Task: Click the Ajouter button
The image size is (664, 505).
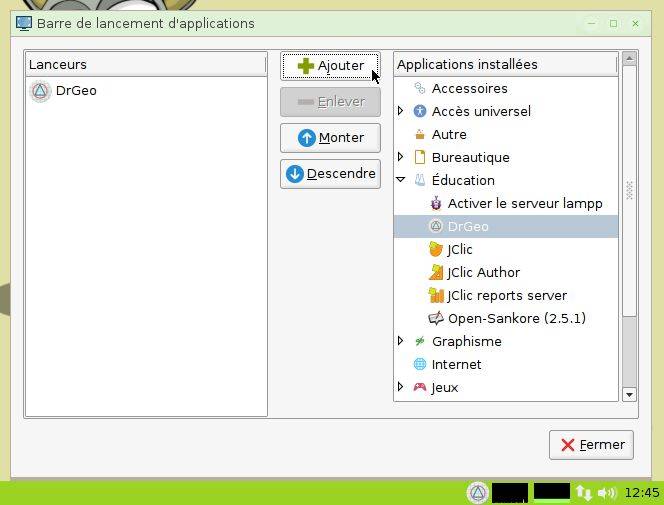Action: tap(330, 66)
